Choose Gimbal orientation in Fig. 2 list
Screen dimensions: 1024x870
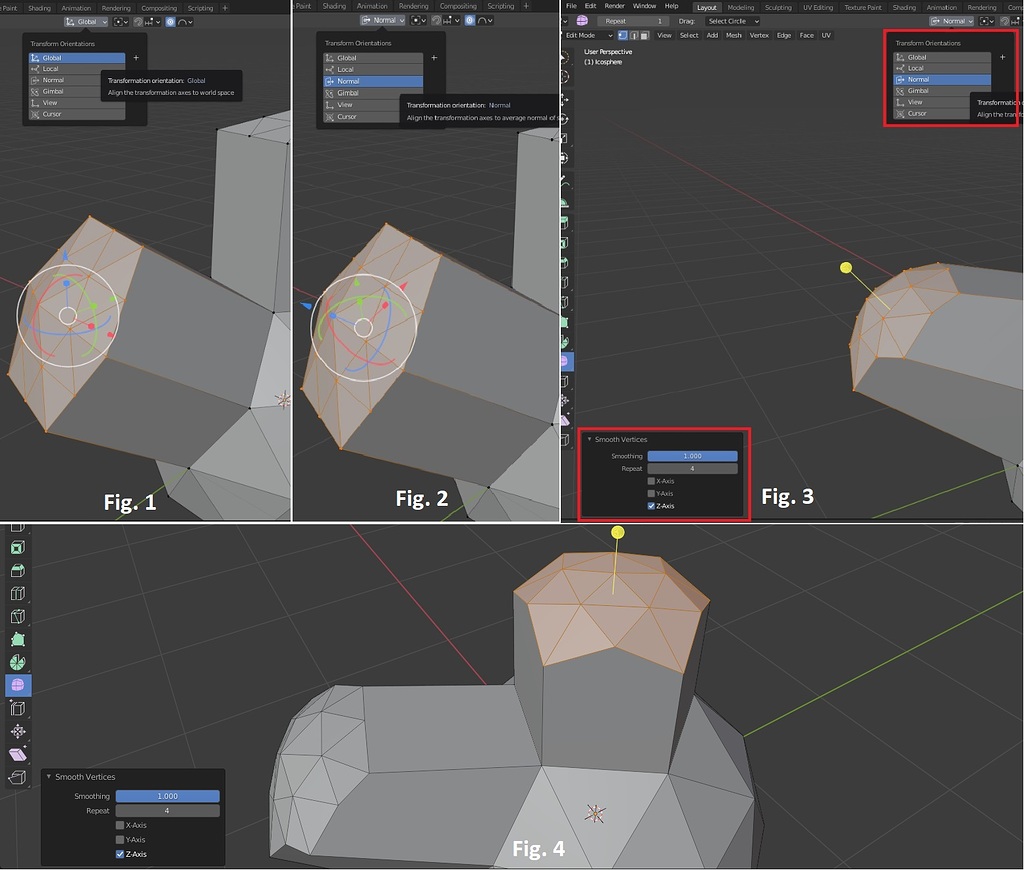373,93
